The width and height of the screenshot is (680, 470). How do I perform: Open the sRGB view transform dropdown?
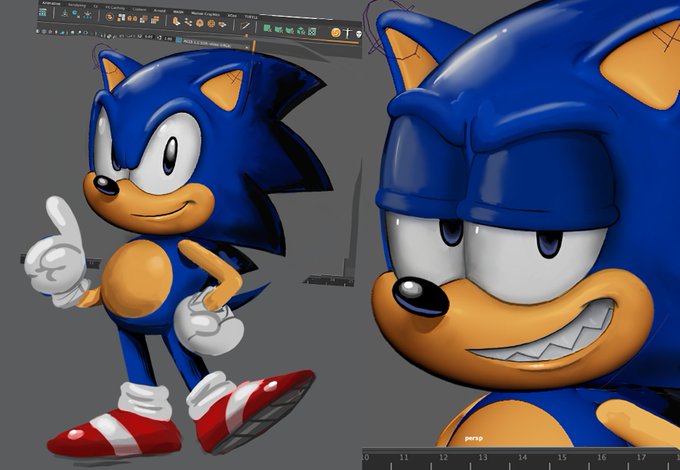click(x=213, y=43)
